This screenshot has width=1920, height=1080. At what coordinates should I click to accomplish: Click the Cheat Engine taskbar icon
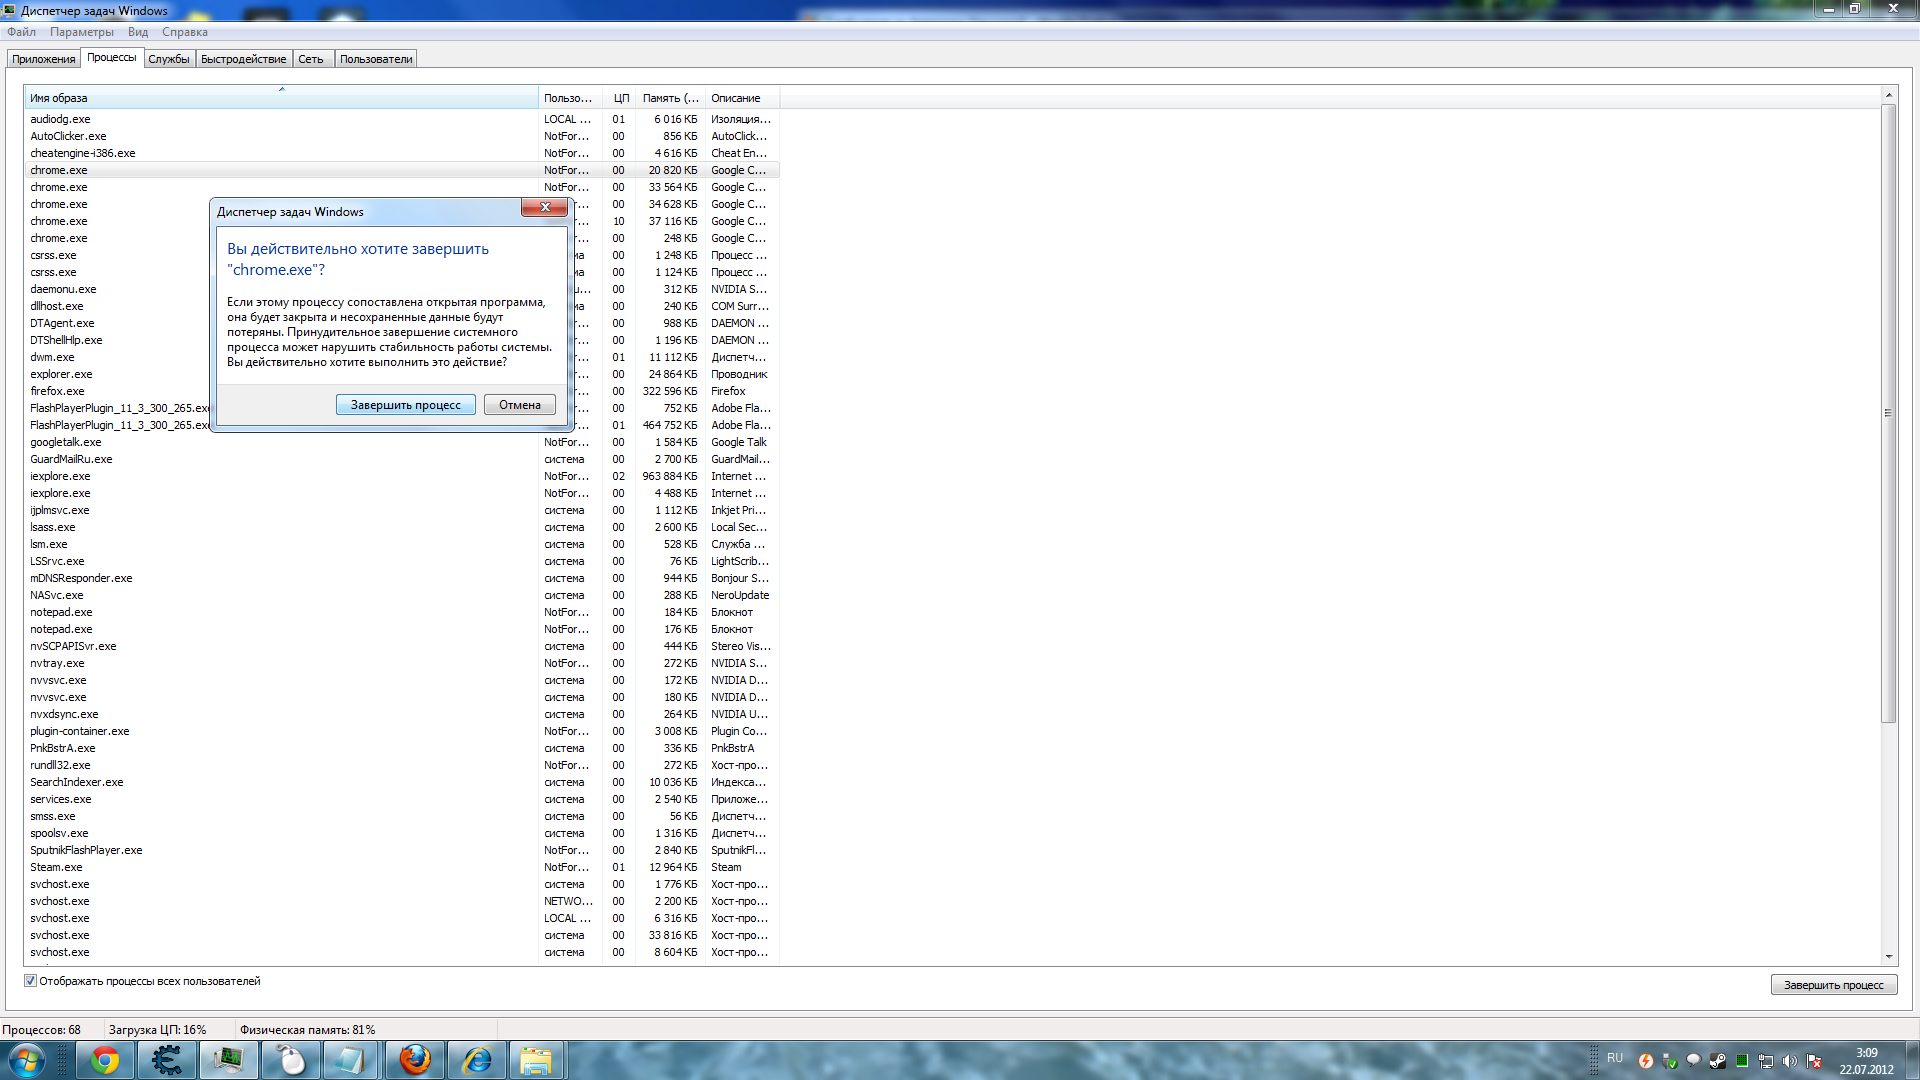click(166, 1060)
